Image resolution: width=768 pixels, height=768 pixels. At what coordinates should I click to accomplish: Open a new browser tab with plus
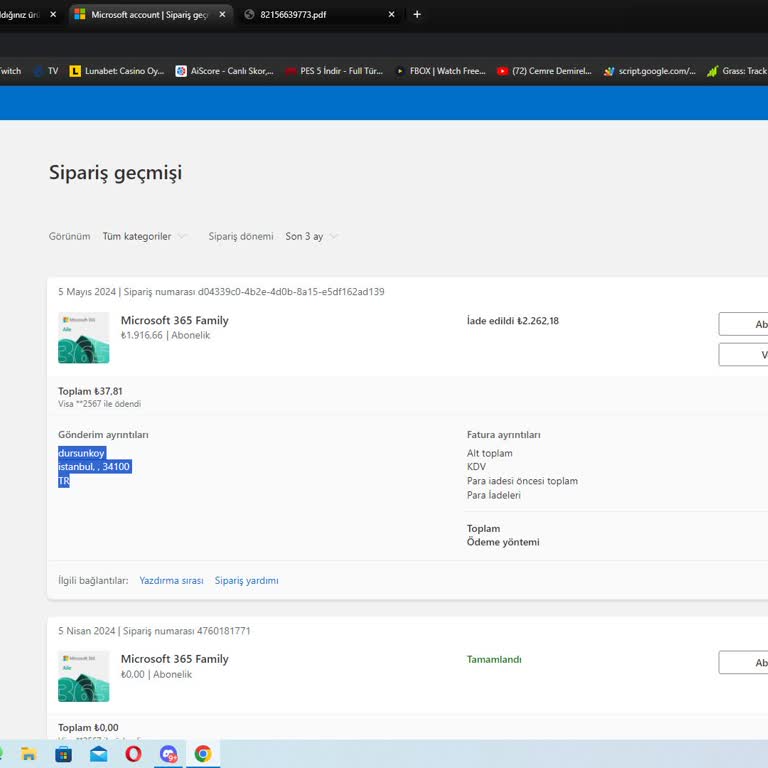[x=417, y=15]
